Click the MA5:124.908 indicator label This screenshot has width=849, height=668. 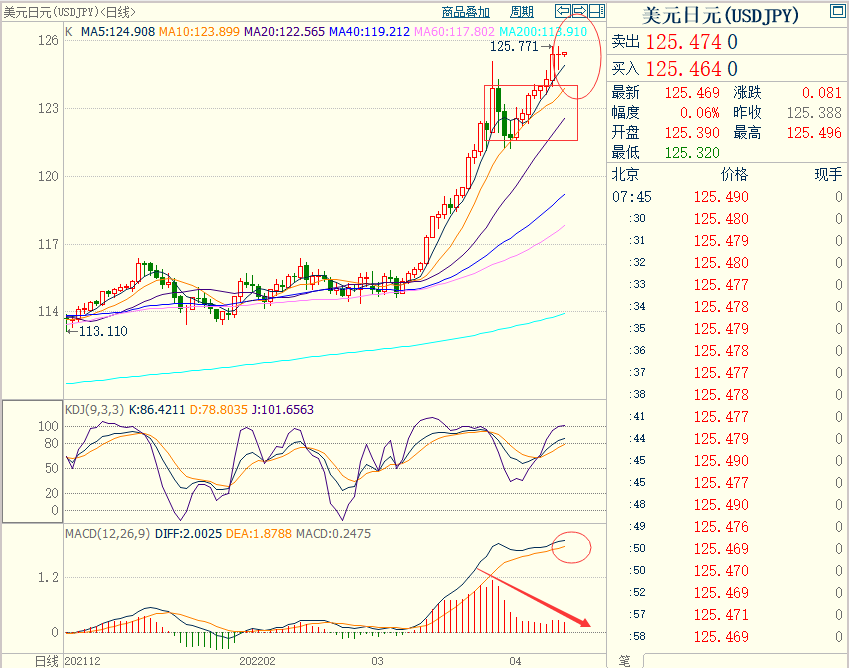tap(118, 32)
